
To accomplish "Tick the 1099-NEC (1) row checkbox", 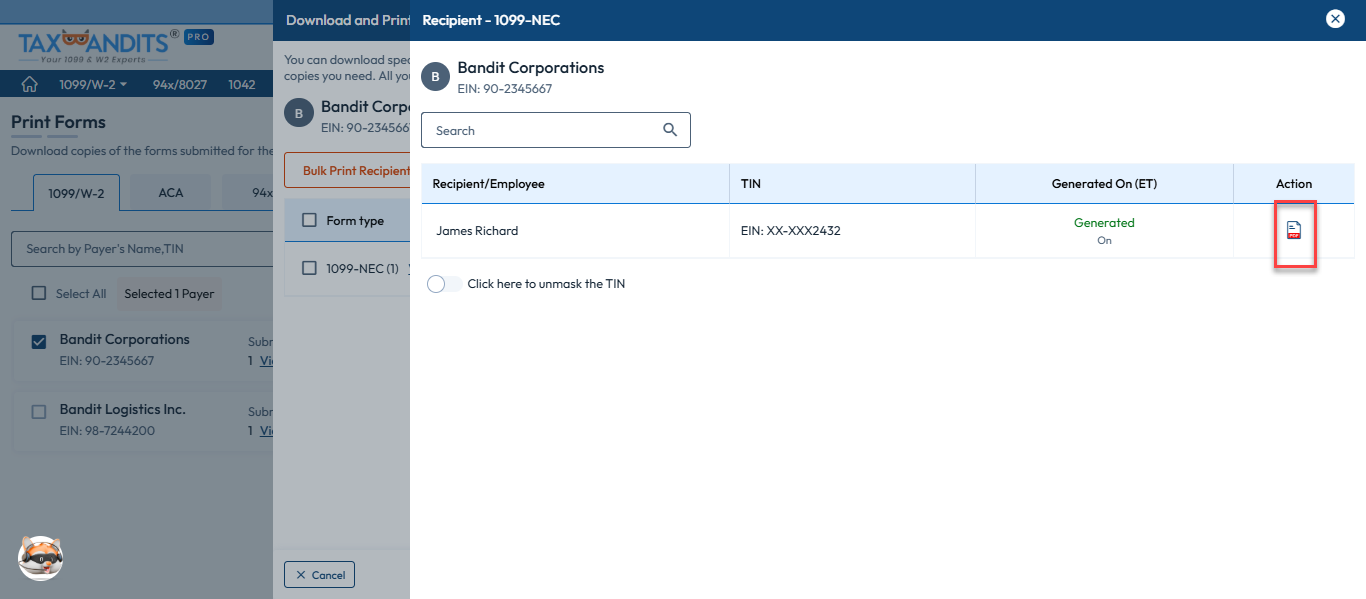I will 309,268.
